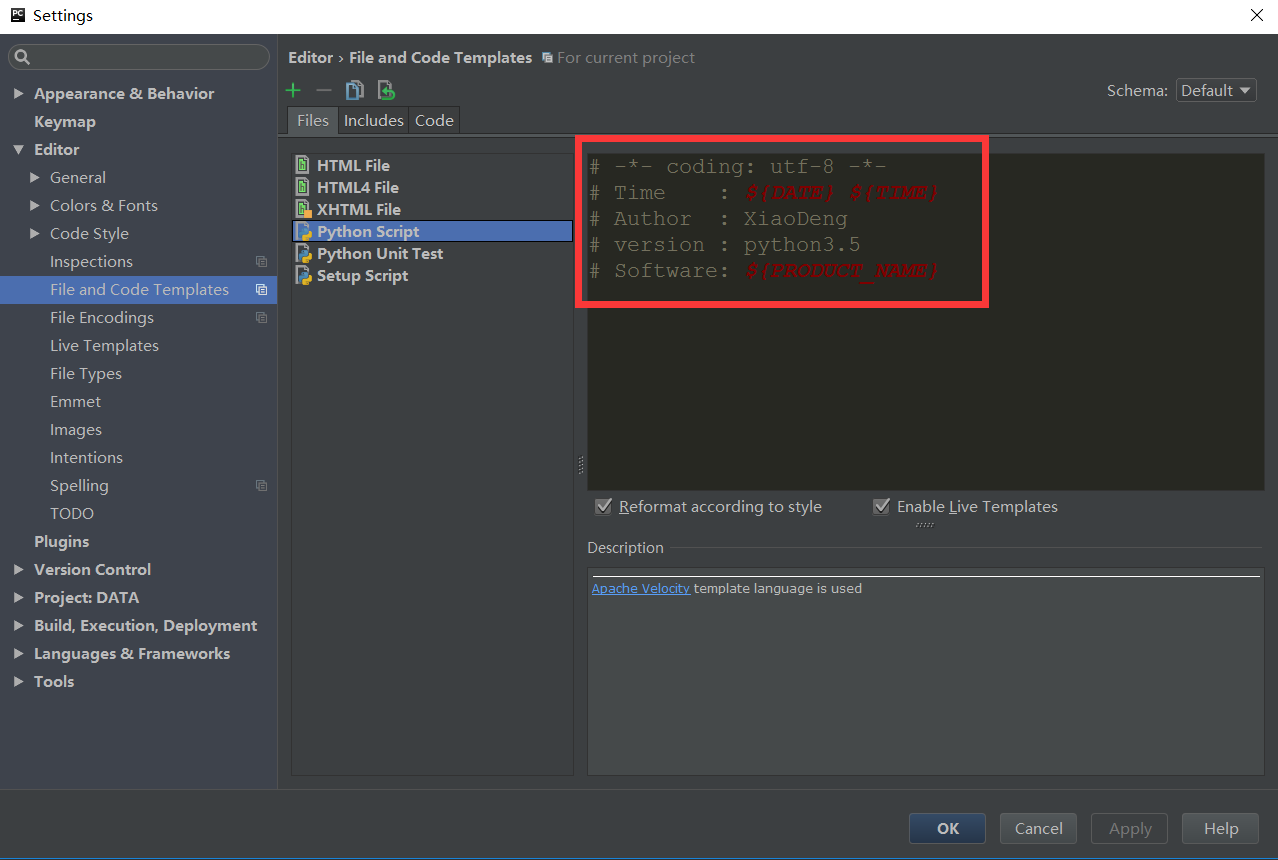Screen dimensions: 1278x860
Task: Expand the Tools section
Action: [x=18, y=681]
